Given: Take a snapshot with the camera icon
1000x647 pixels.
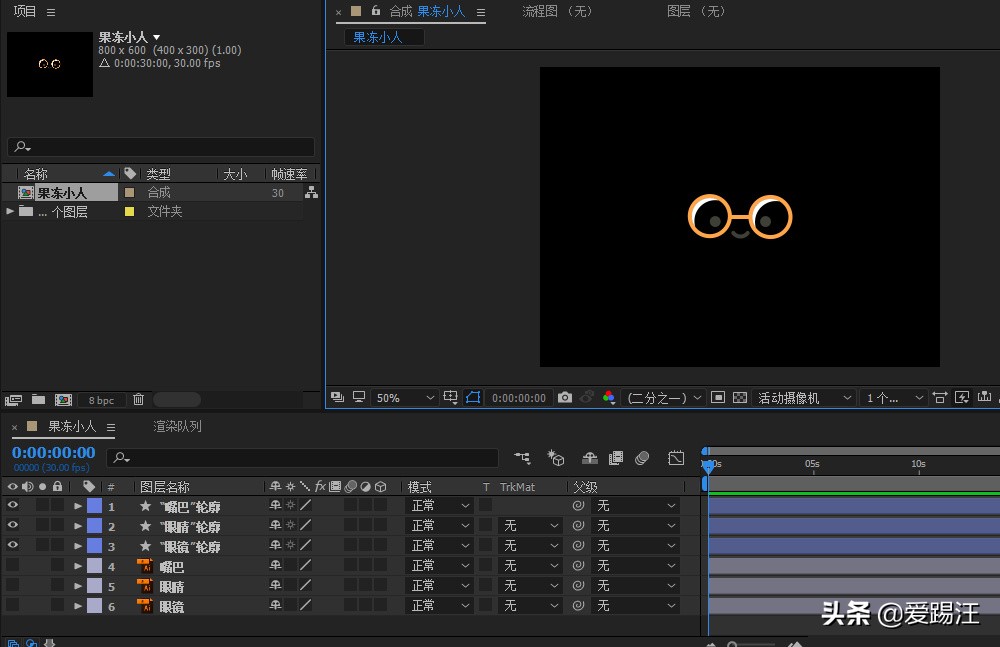Looking at the screenshot, I should [565, 398].
